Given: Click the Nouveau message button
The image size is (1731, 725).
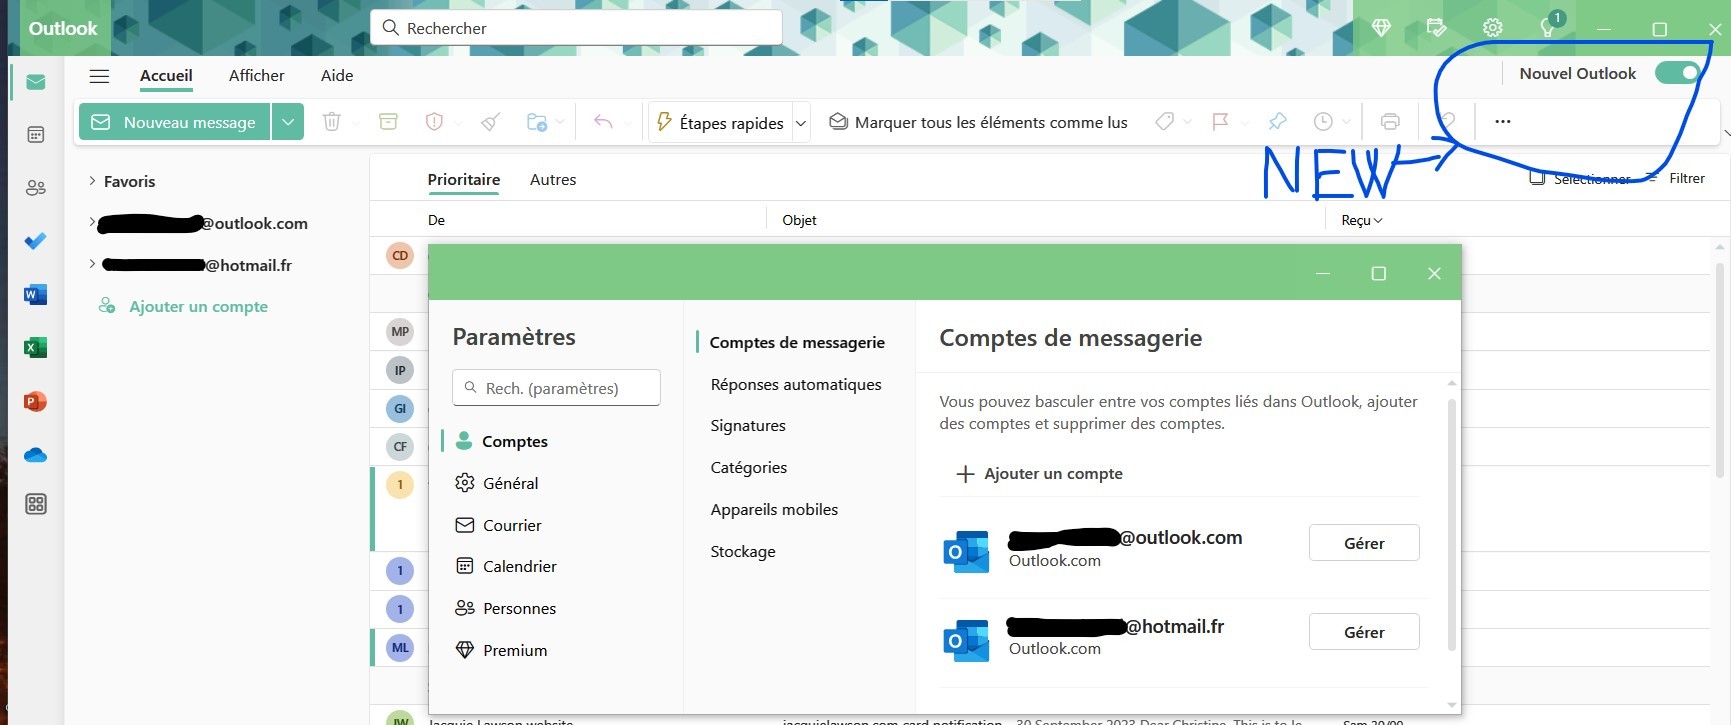Looking at the screenshot, I should click(x=175, y=122).
